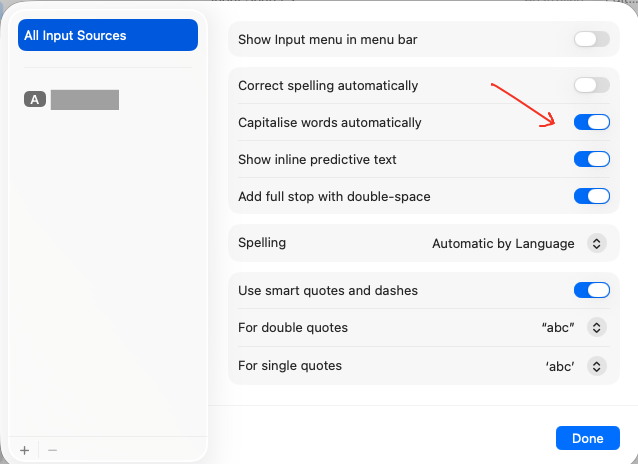Click the "Use smart quotes and dashes" label
This screenshot has width=638, height=464.
(328, 291)
